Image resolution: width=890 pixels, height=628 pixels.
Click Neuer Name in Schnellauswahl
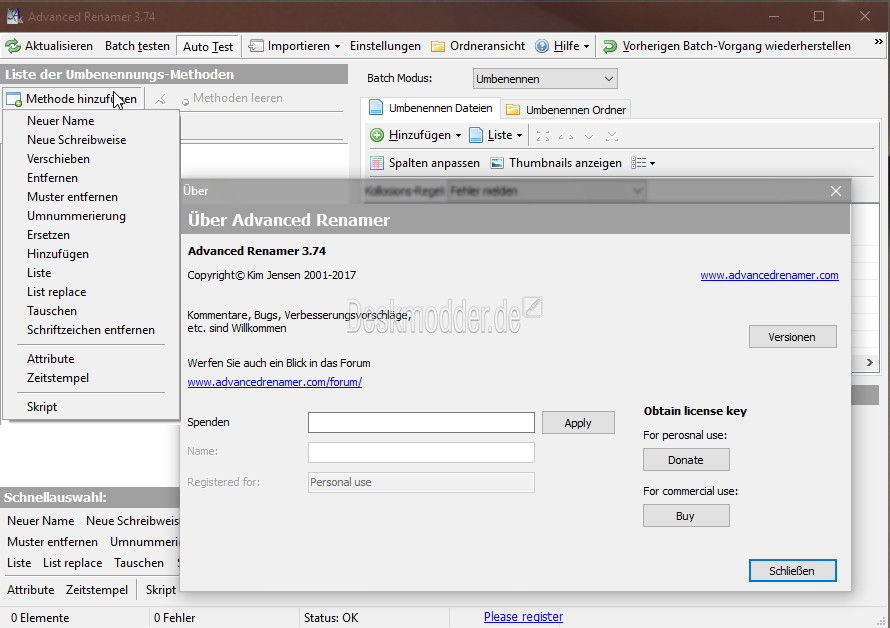click(x=40, y=521)
